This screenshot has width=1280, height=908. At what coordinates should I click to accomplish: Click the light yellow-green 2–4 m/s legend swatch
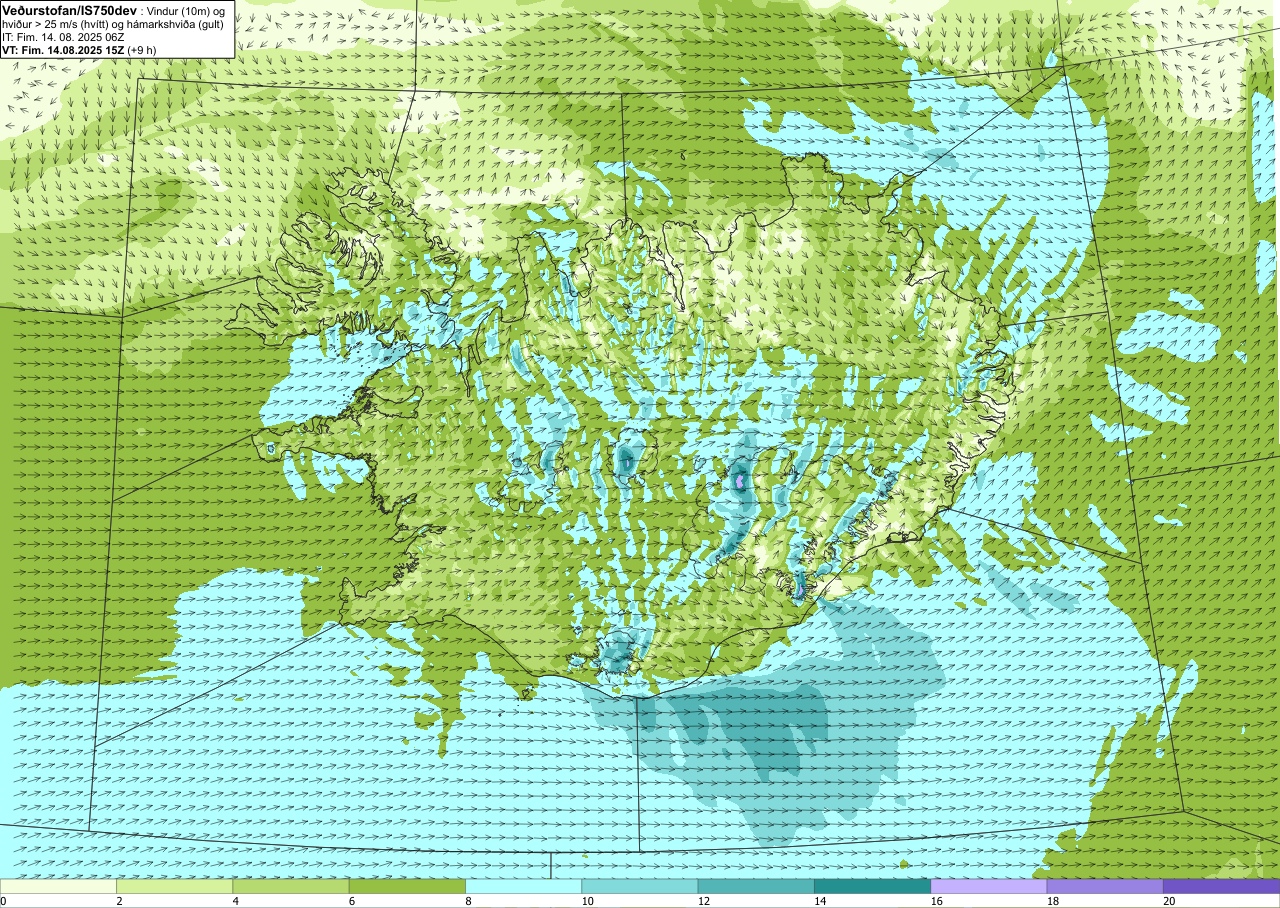click(x=174, y=886)
